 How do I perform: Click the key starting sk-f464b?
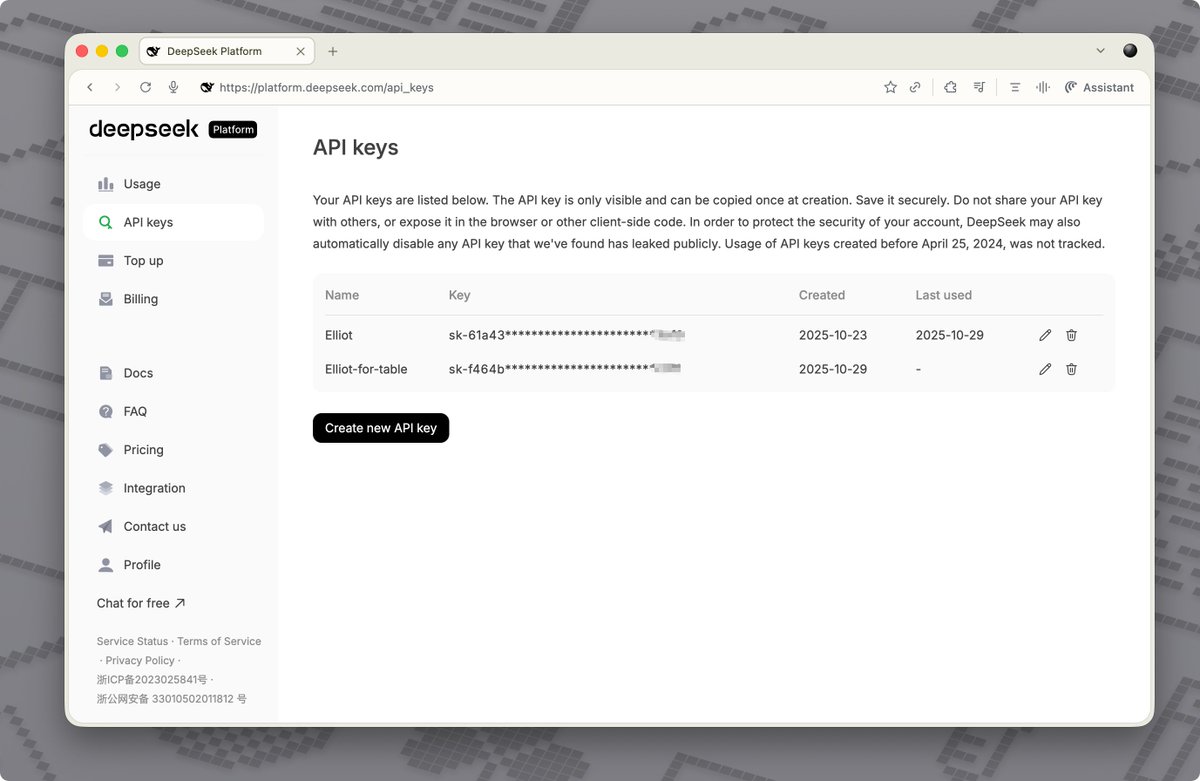565,369
